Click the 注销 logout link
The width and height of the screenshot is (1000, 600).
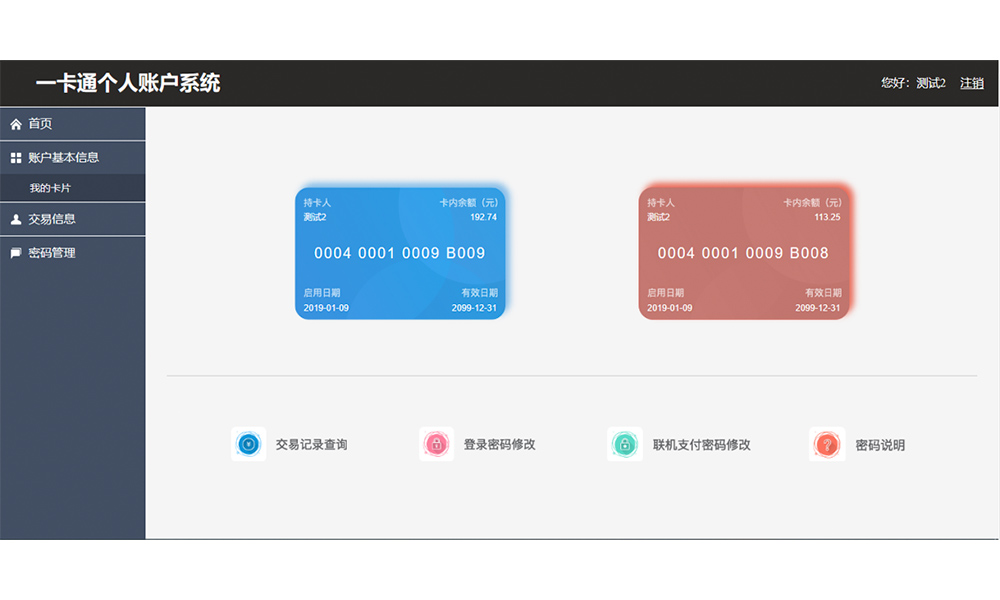tap(971, 83)
